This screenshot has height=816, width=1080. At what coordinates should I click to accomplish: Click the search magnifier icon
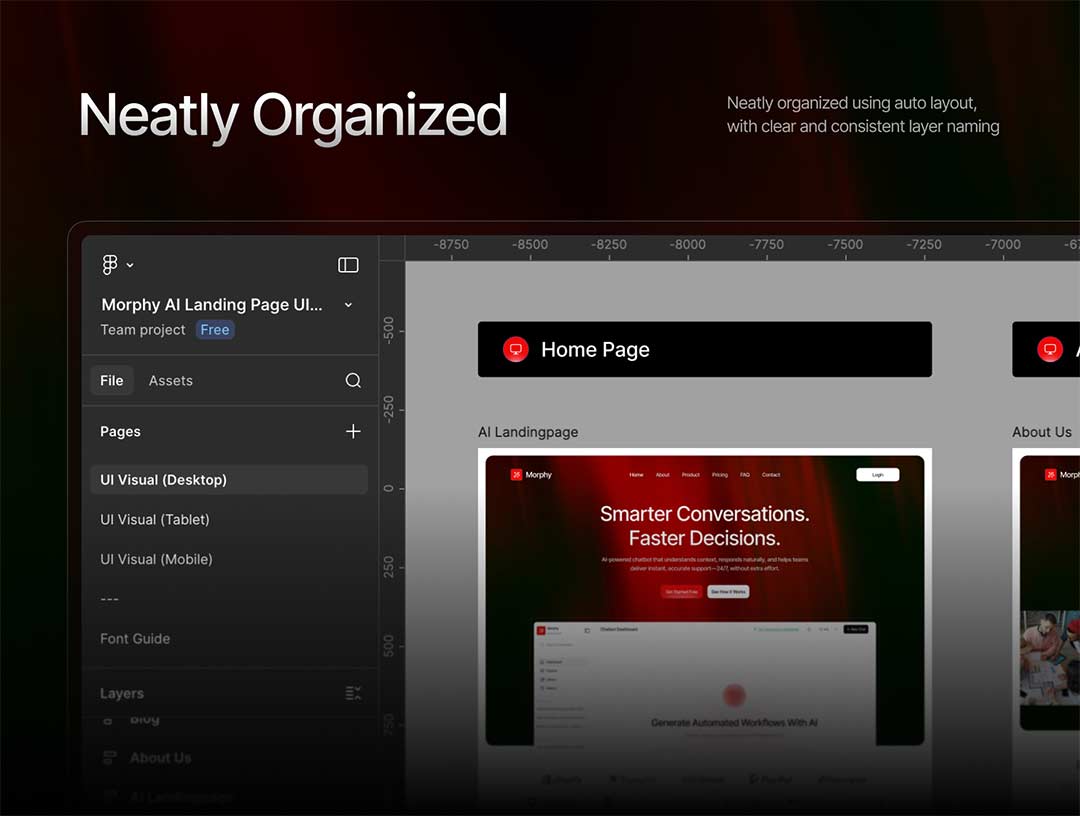pos(353,380)
